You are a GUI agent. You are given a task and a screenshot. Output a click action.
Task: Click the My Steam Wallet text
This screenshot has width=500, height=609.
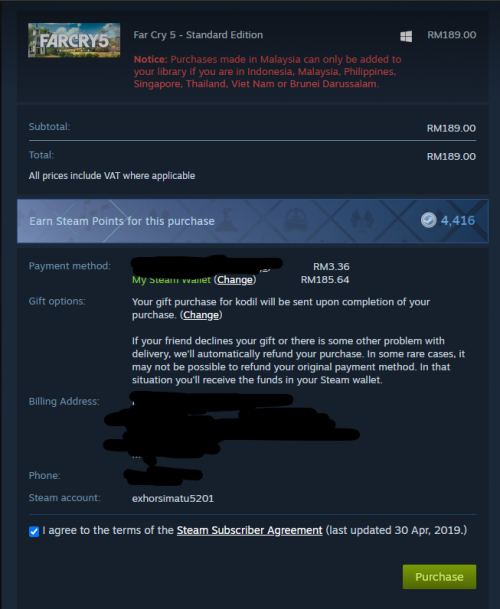[x=171, y=280]
